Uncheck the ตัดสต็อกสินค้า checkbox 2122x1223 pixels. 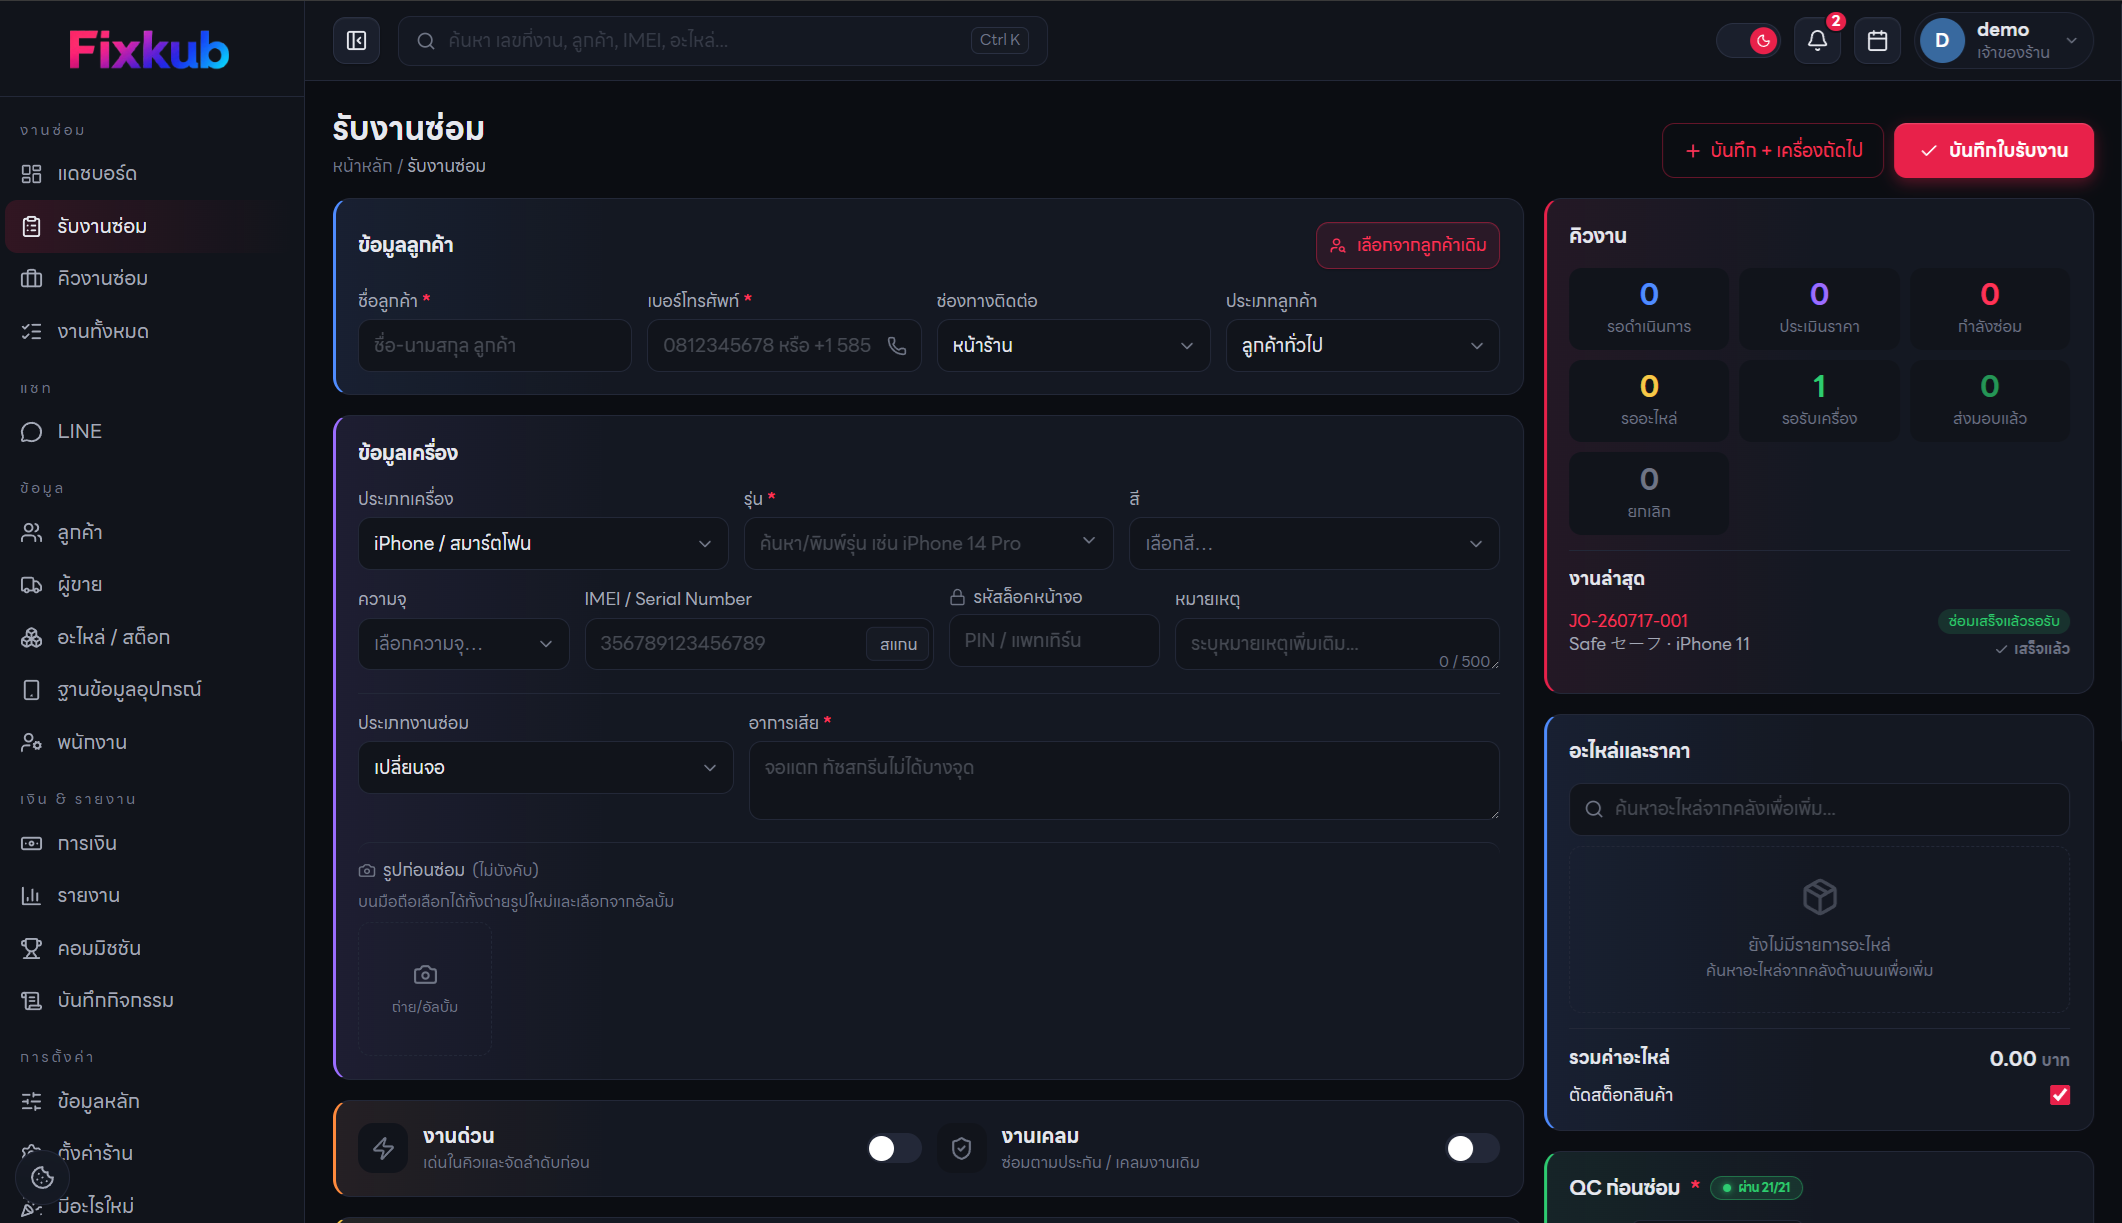2059,1095
